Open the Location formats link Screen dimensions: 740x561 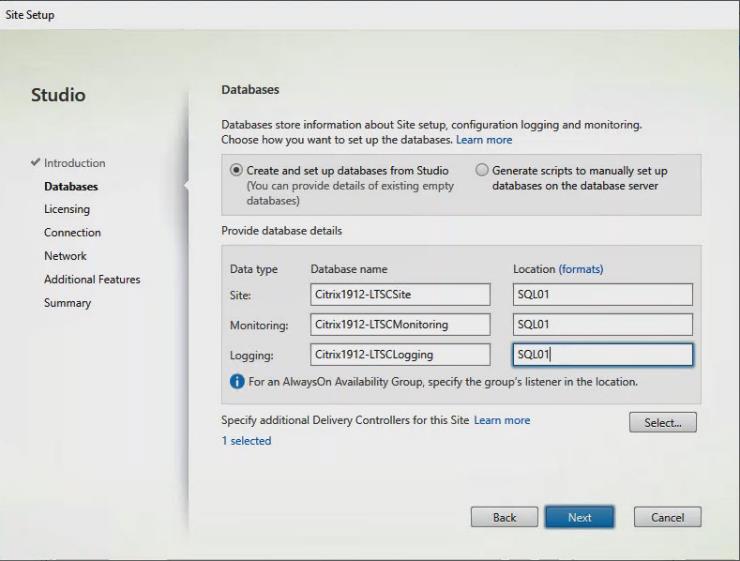click(581, 269)
